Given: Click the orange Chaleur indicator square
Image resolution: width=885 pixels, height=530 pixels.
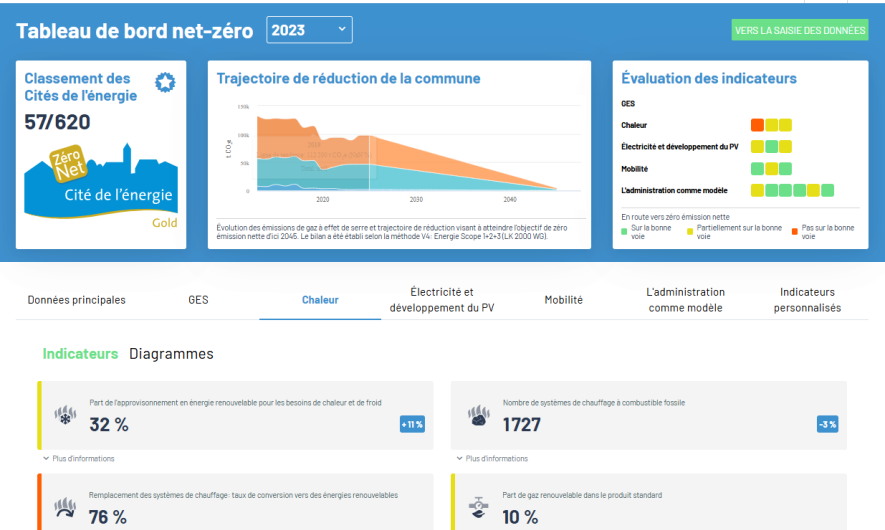Looking at the screenshot, I should click(x=757, y=125).
